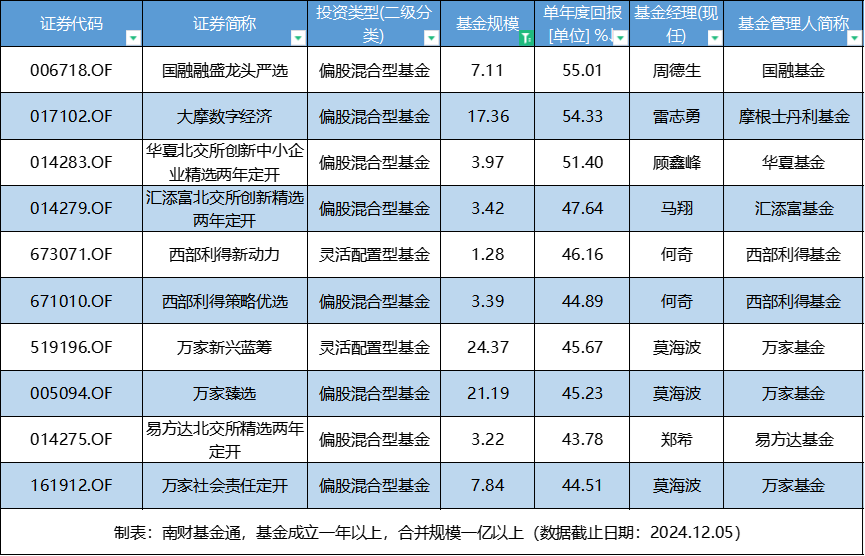Click the 汇添富北交所创新精选两年定开 cell
This screenshot has height=556, width=865.
click(224, 209)
